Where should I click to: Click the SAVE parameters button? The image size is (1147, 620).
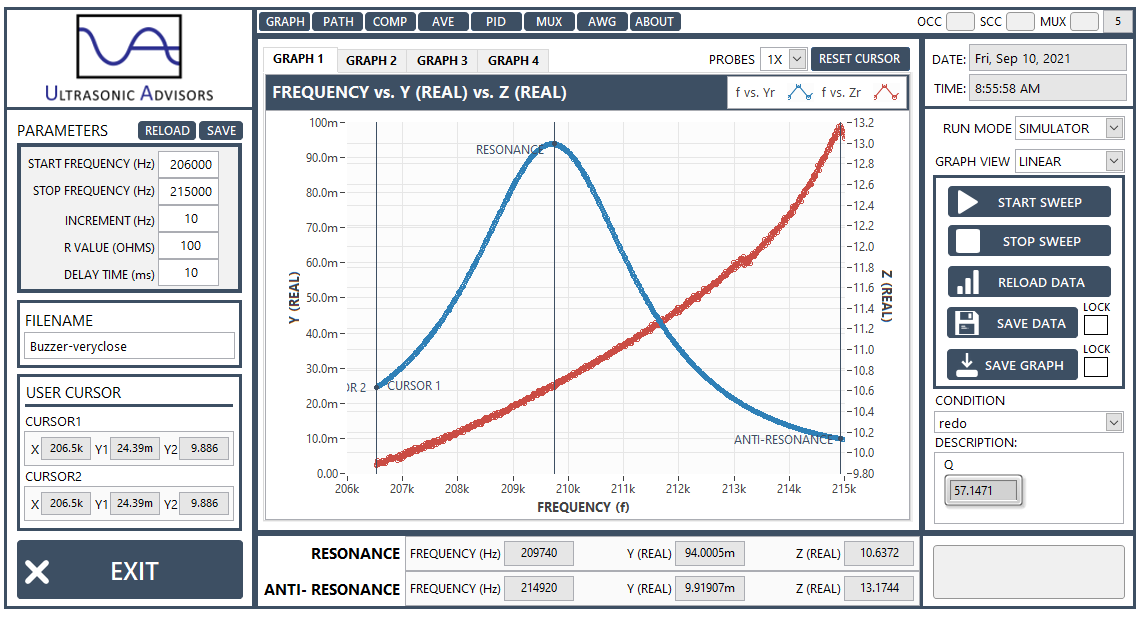221,131
